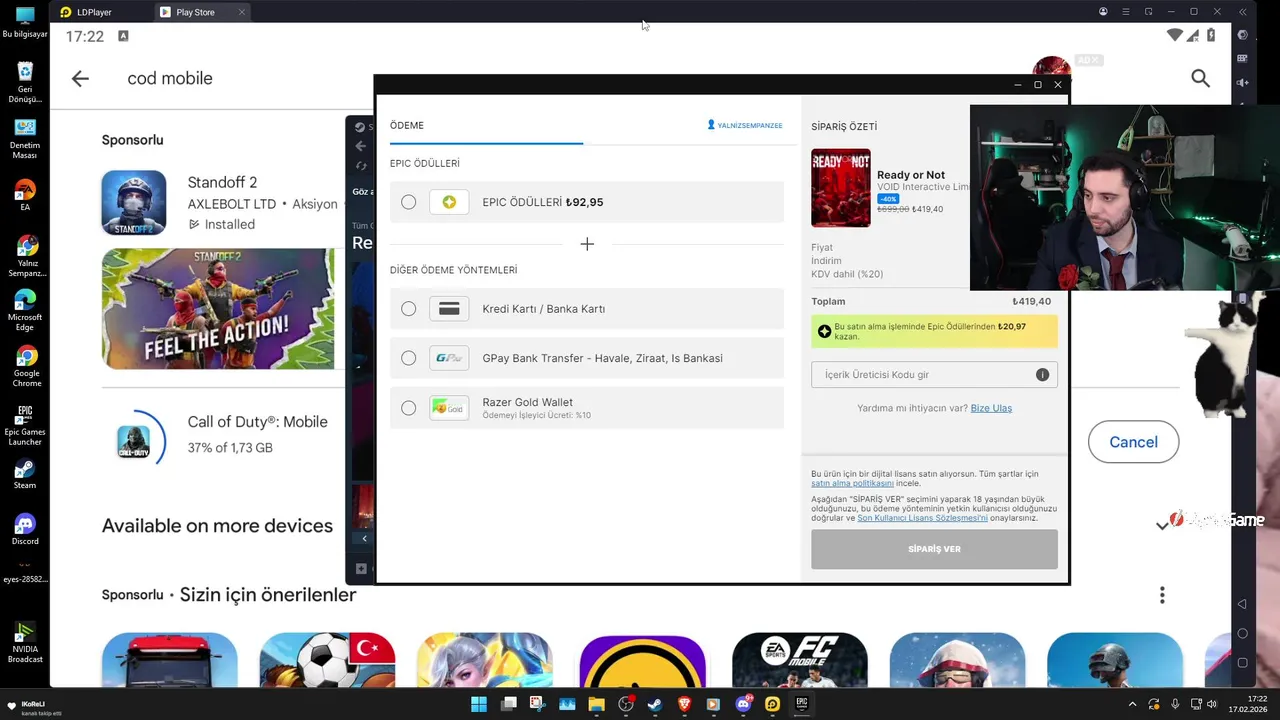The image size is (1280, 720).
Task: Open the Standoff 2 app icon
Action: pyautogui.click(x=134, y=202)
